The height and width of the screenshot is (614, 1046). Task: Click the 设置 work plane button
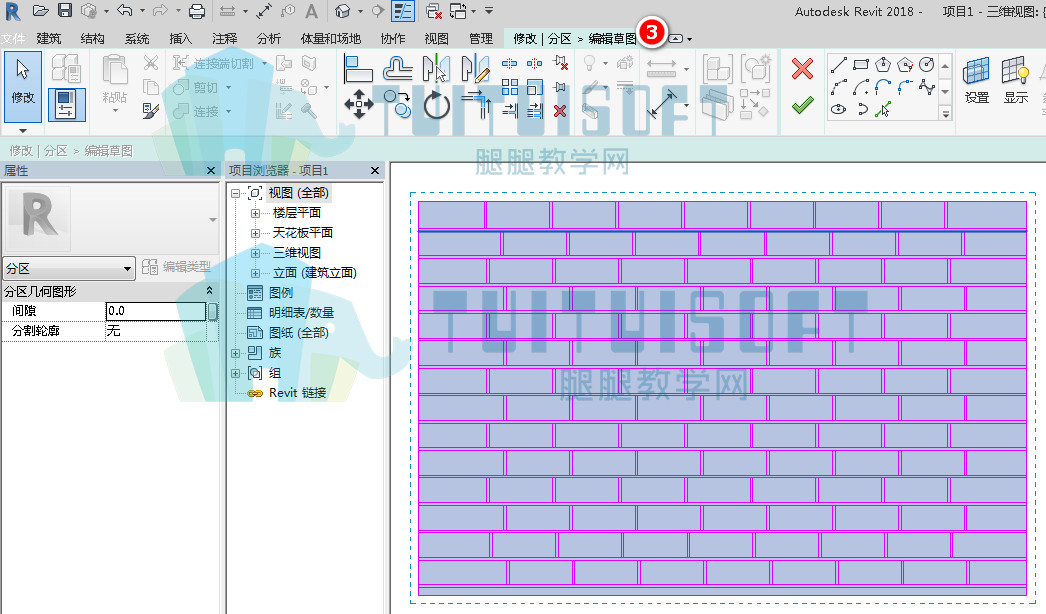977,79
